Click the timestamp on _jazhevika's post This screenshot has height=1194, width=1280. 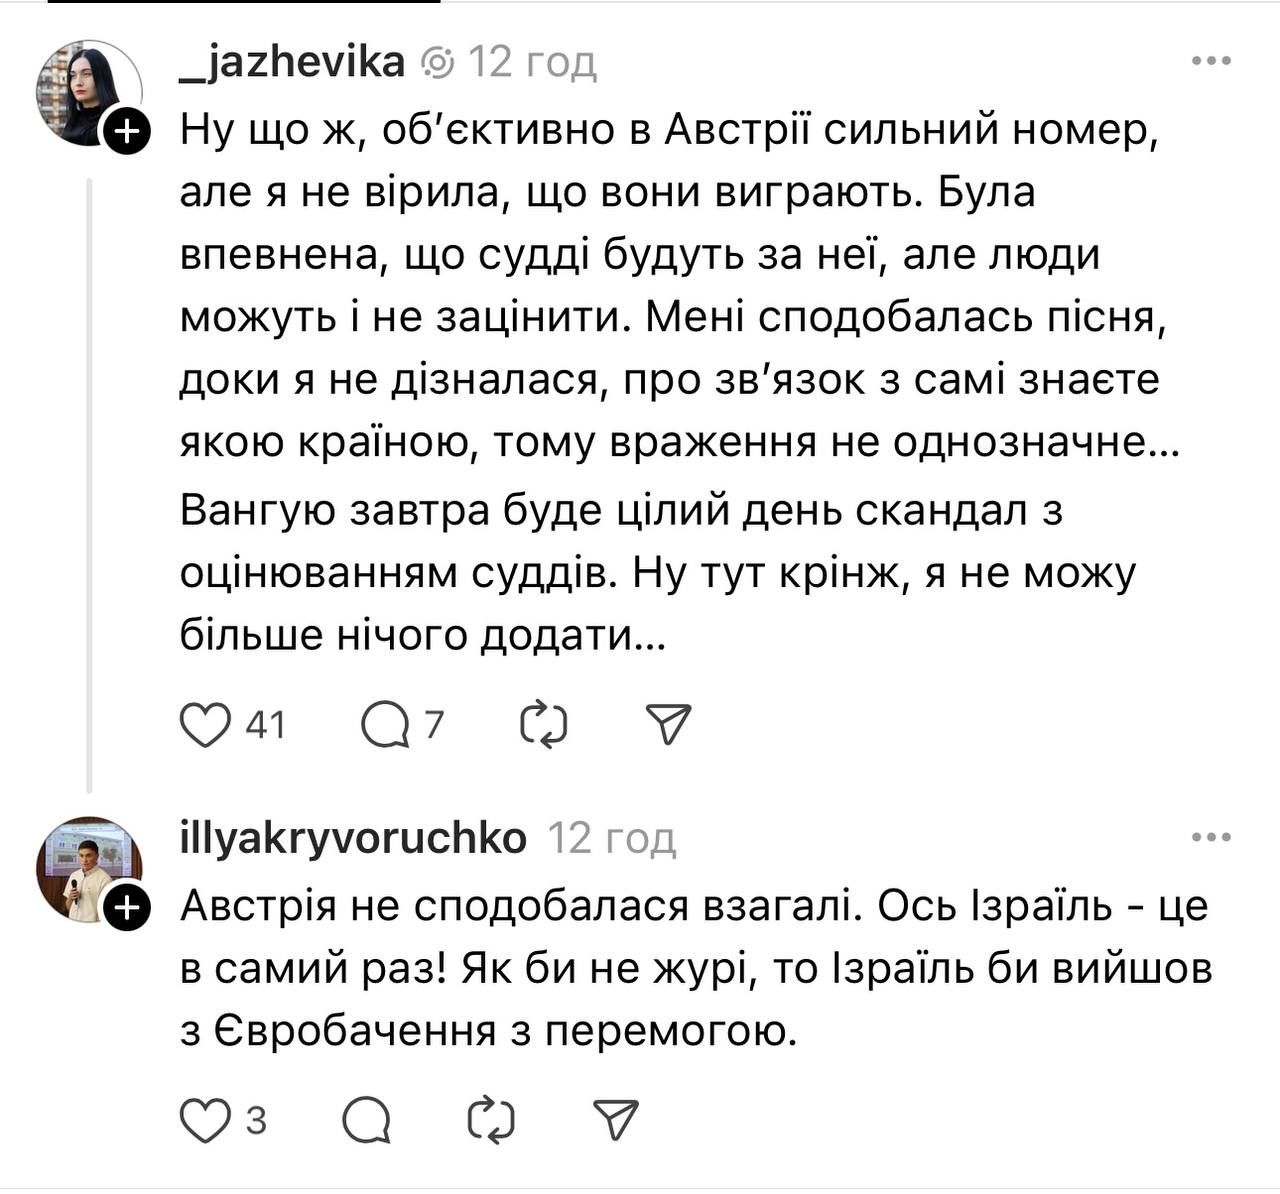tap(532, 62)
